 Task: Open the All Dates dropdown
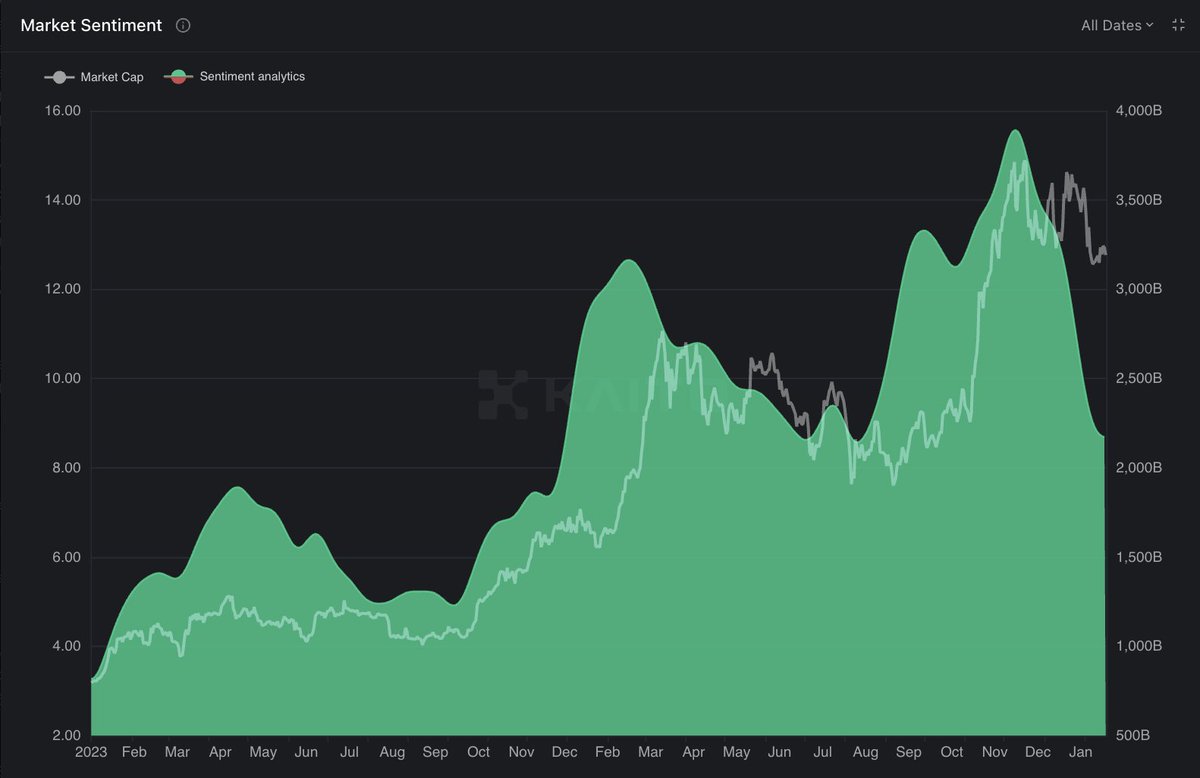click(x=1117, y=25)
